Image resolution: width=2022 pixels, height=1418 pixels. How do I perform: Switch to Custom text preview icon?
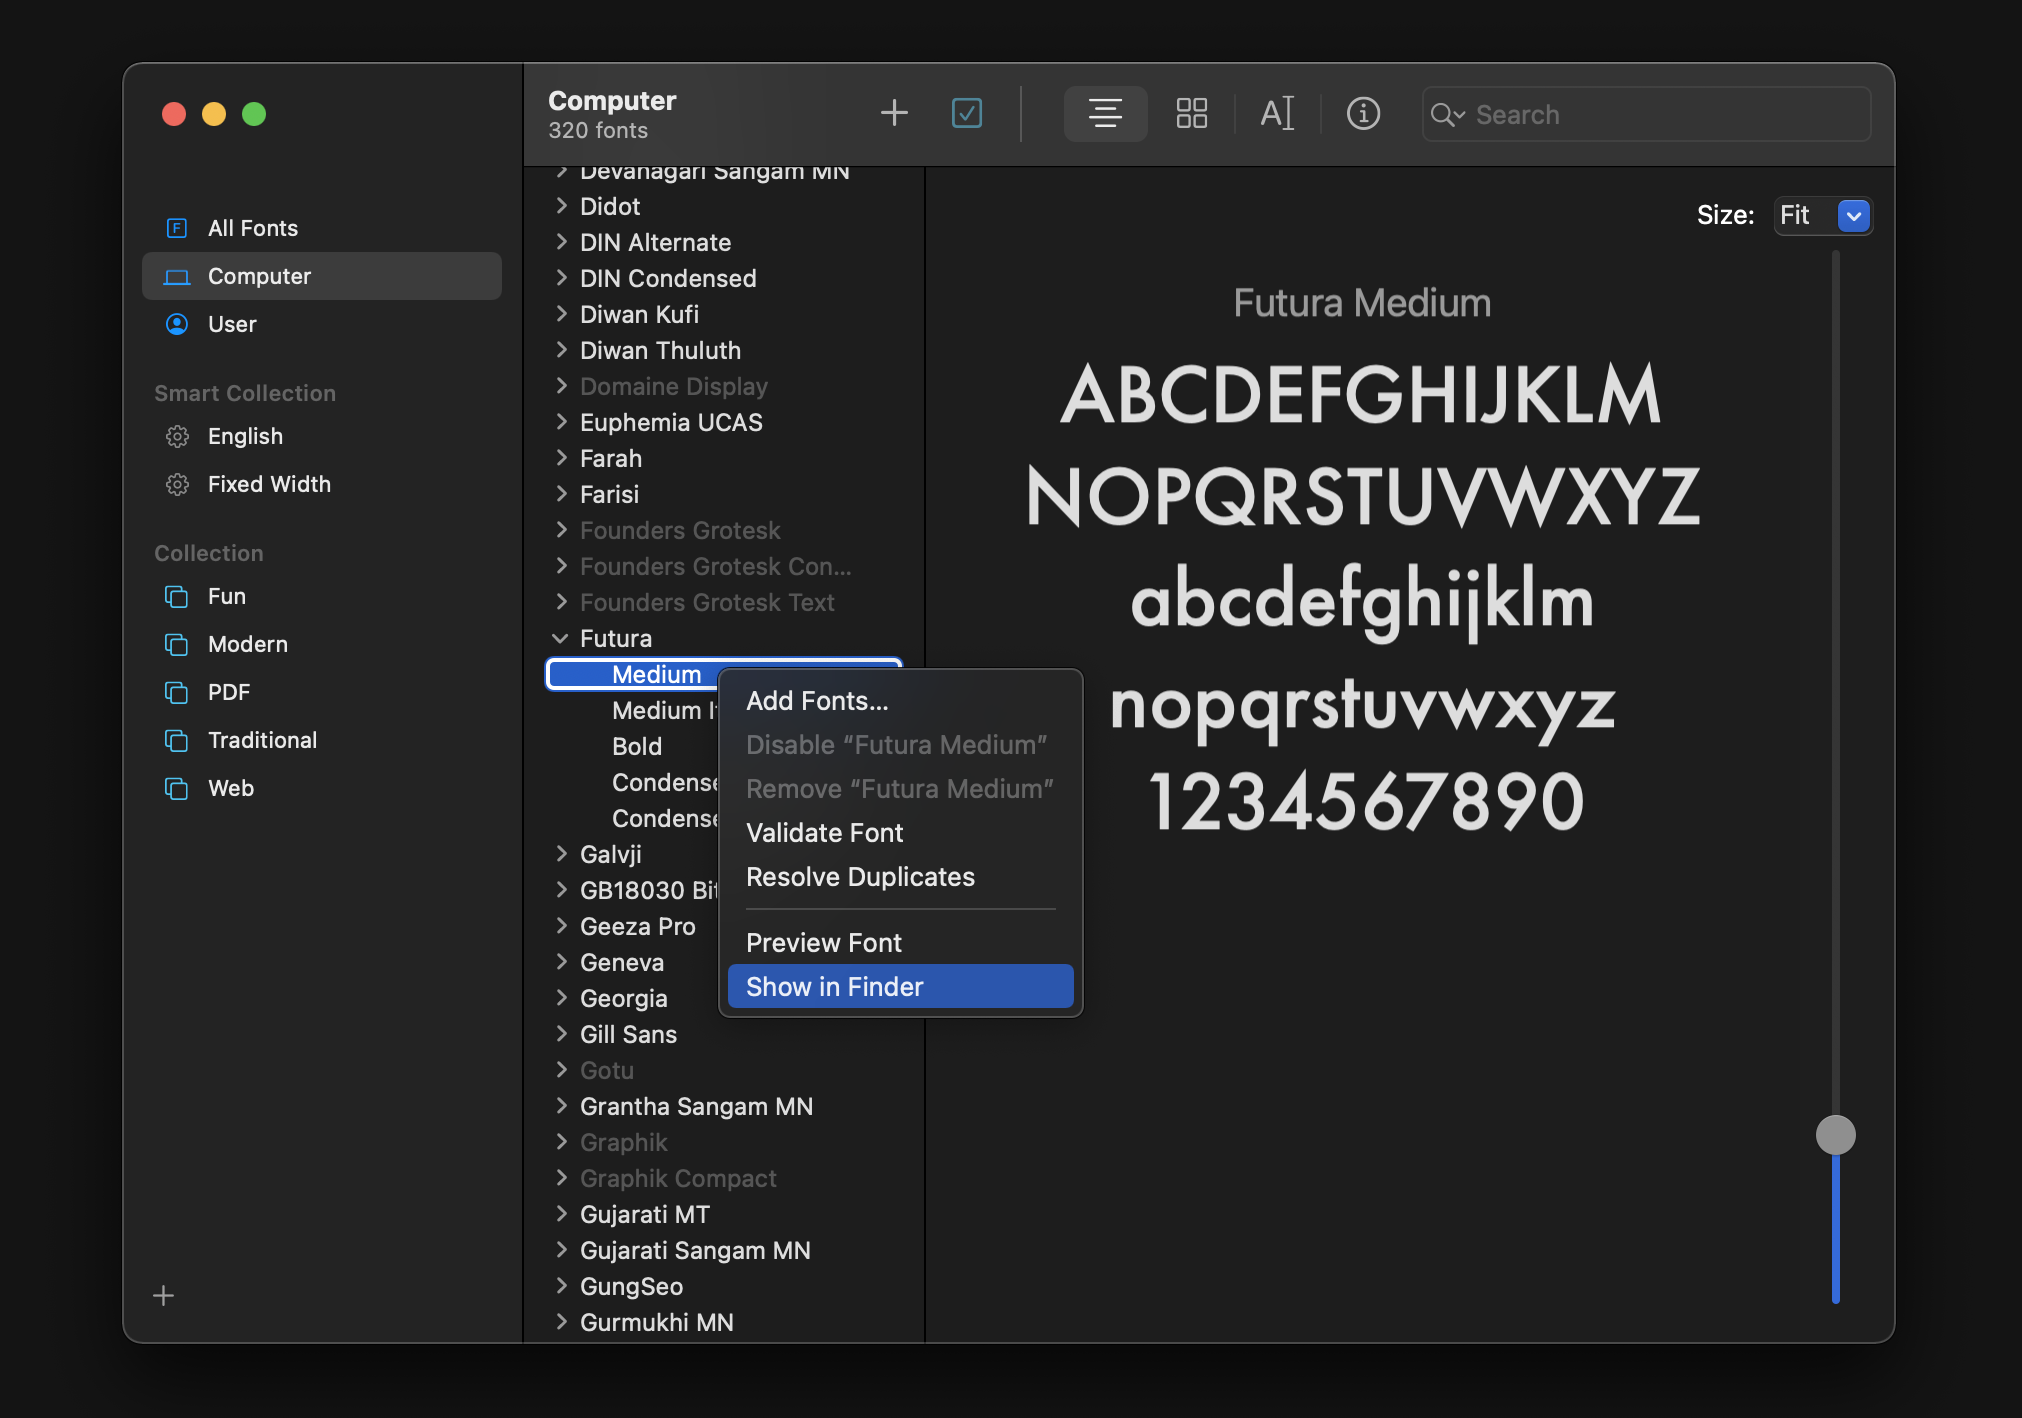[1277, 114]
